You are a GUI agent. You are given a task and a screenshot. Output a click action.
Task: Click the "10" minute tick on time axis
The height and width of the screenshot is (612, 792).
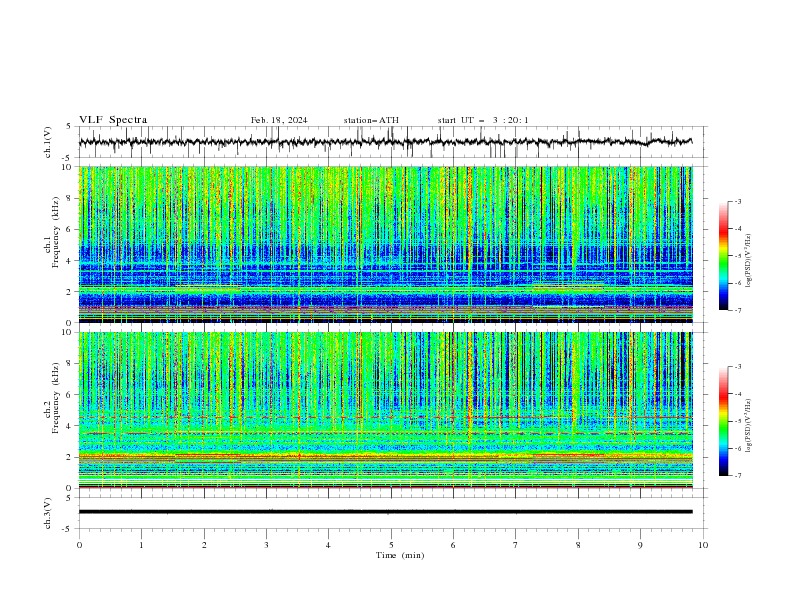pos(703,545)
